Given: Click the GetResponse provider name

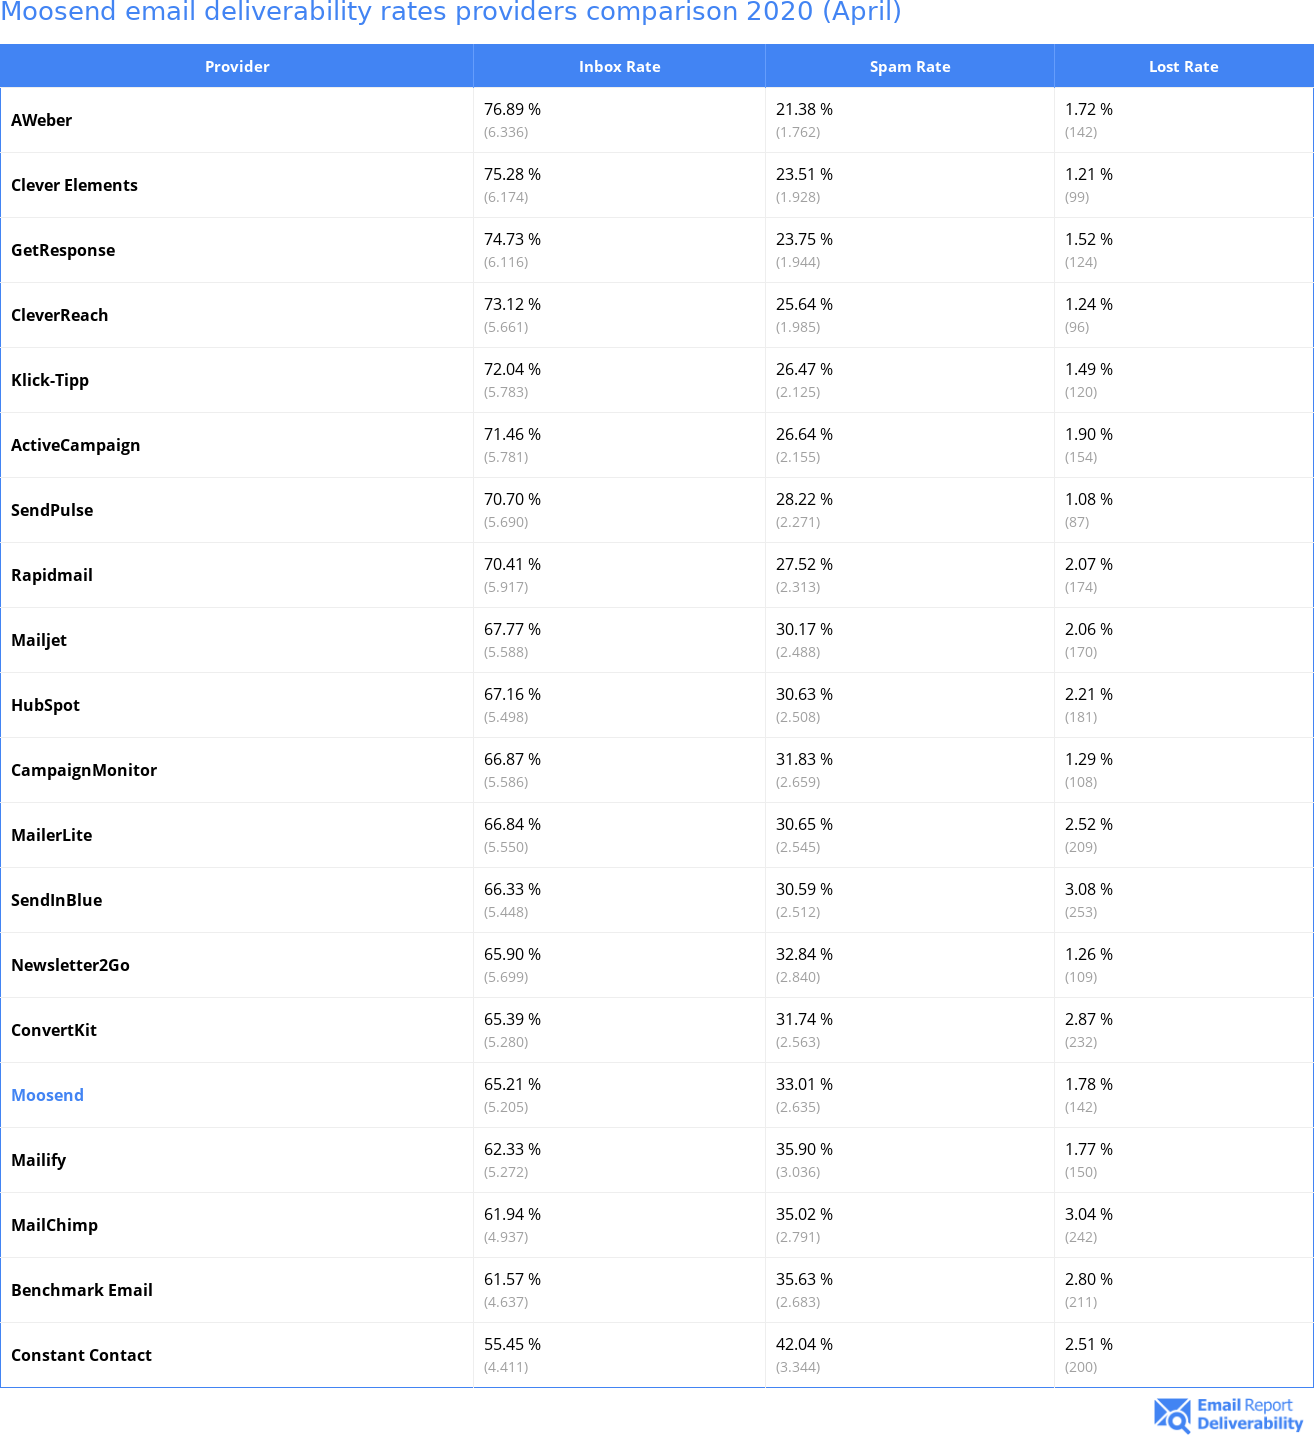Looking at the screenshot, I should tap(63, 250).
